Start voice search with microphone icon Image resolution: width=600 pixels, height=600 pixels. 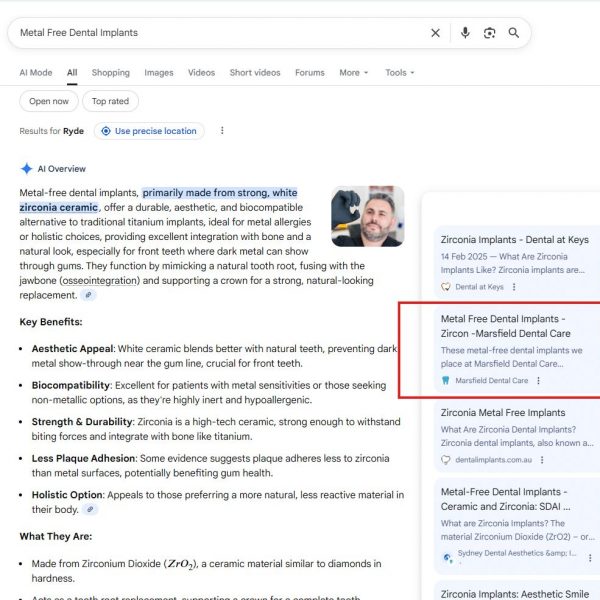pyautogui.click(x=465, y=33)
